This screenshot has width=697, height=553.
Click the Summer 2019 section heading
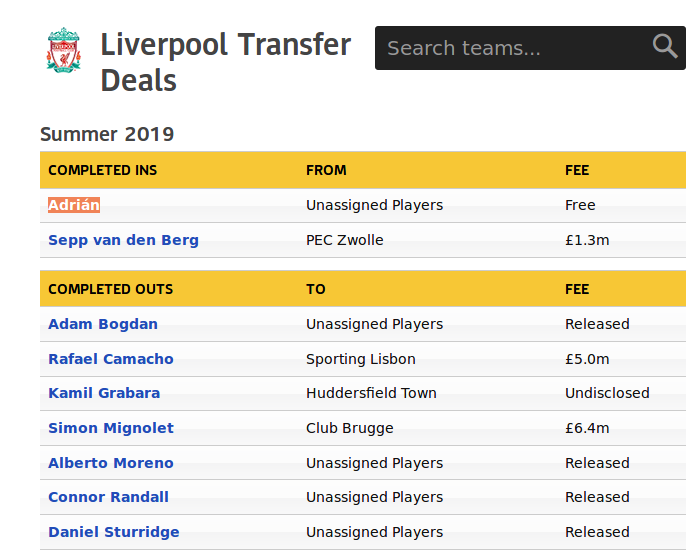pos(107,134)
